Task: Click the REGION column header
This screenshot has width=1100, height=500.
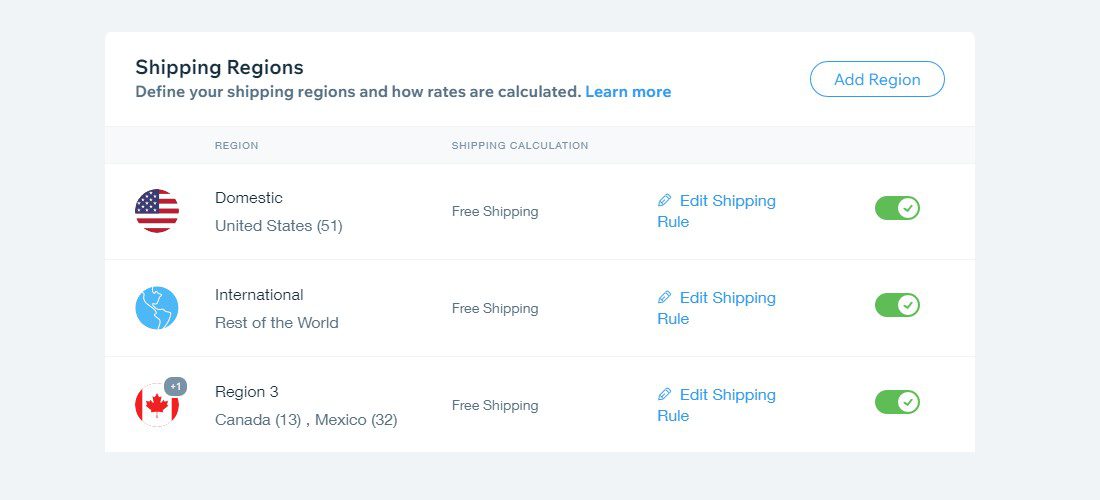Action: point(236,146)
